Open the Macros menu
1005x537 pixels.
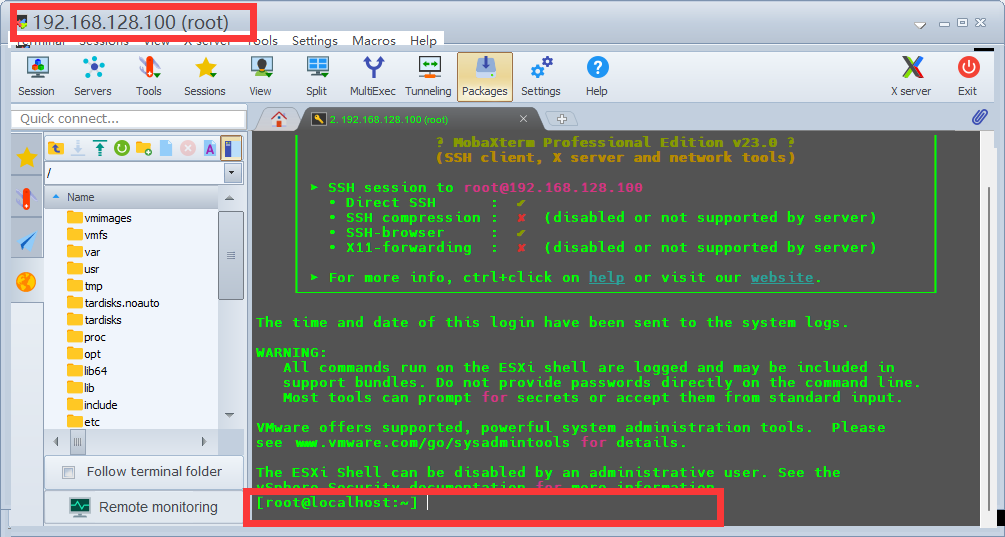coord(374,40)
